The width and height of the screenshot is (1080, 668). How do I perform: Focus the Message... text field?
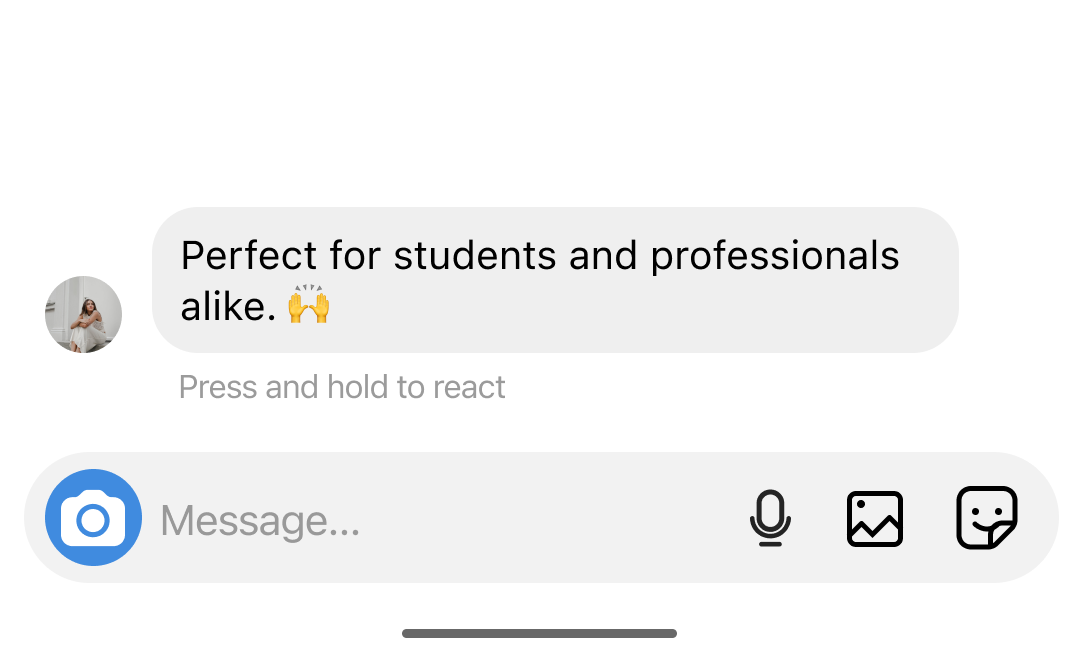click(450, 520)
